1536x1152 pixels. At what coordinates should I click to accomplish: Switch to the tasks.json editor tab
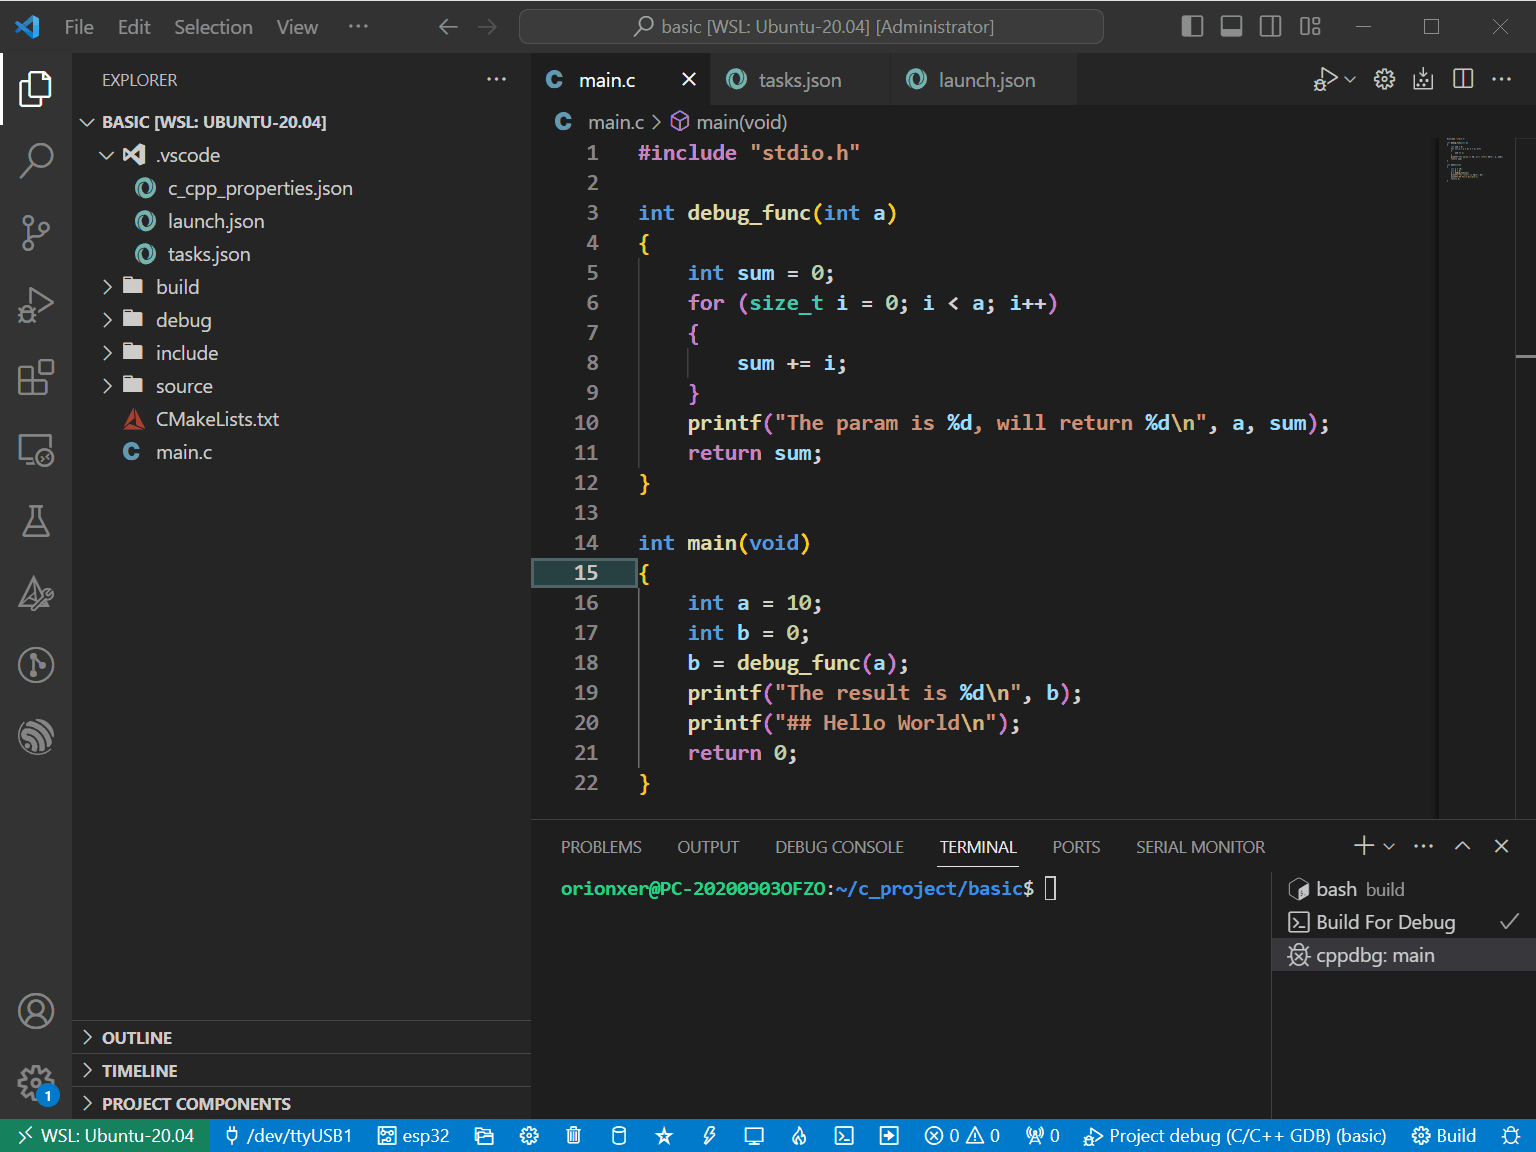pyautogui.click(x=799, y=80)
